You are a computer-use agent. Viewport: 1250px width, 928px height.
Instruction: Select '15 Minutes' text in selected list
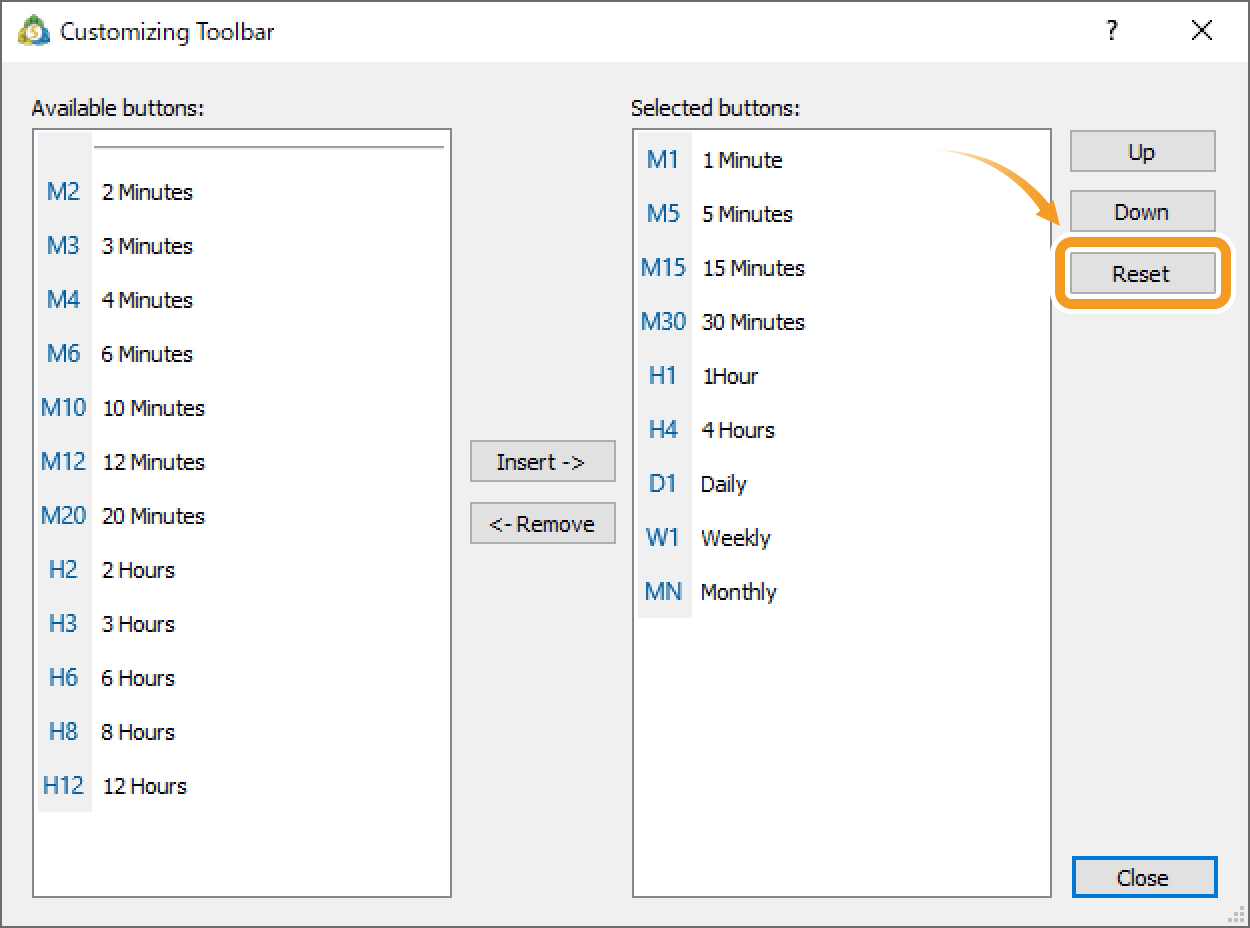click(753, 268)
